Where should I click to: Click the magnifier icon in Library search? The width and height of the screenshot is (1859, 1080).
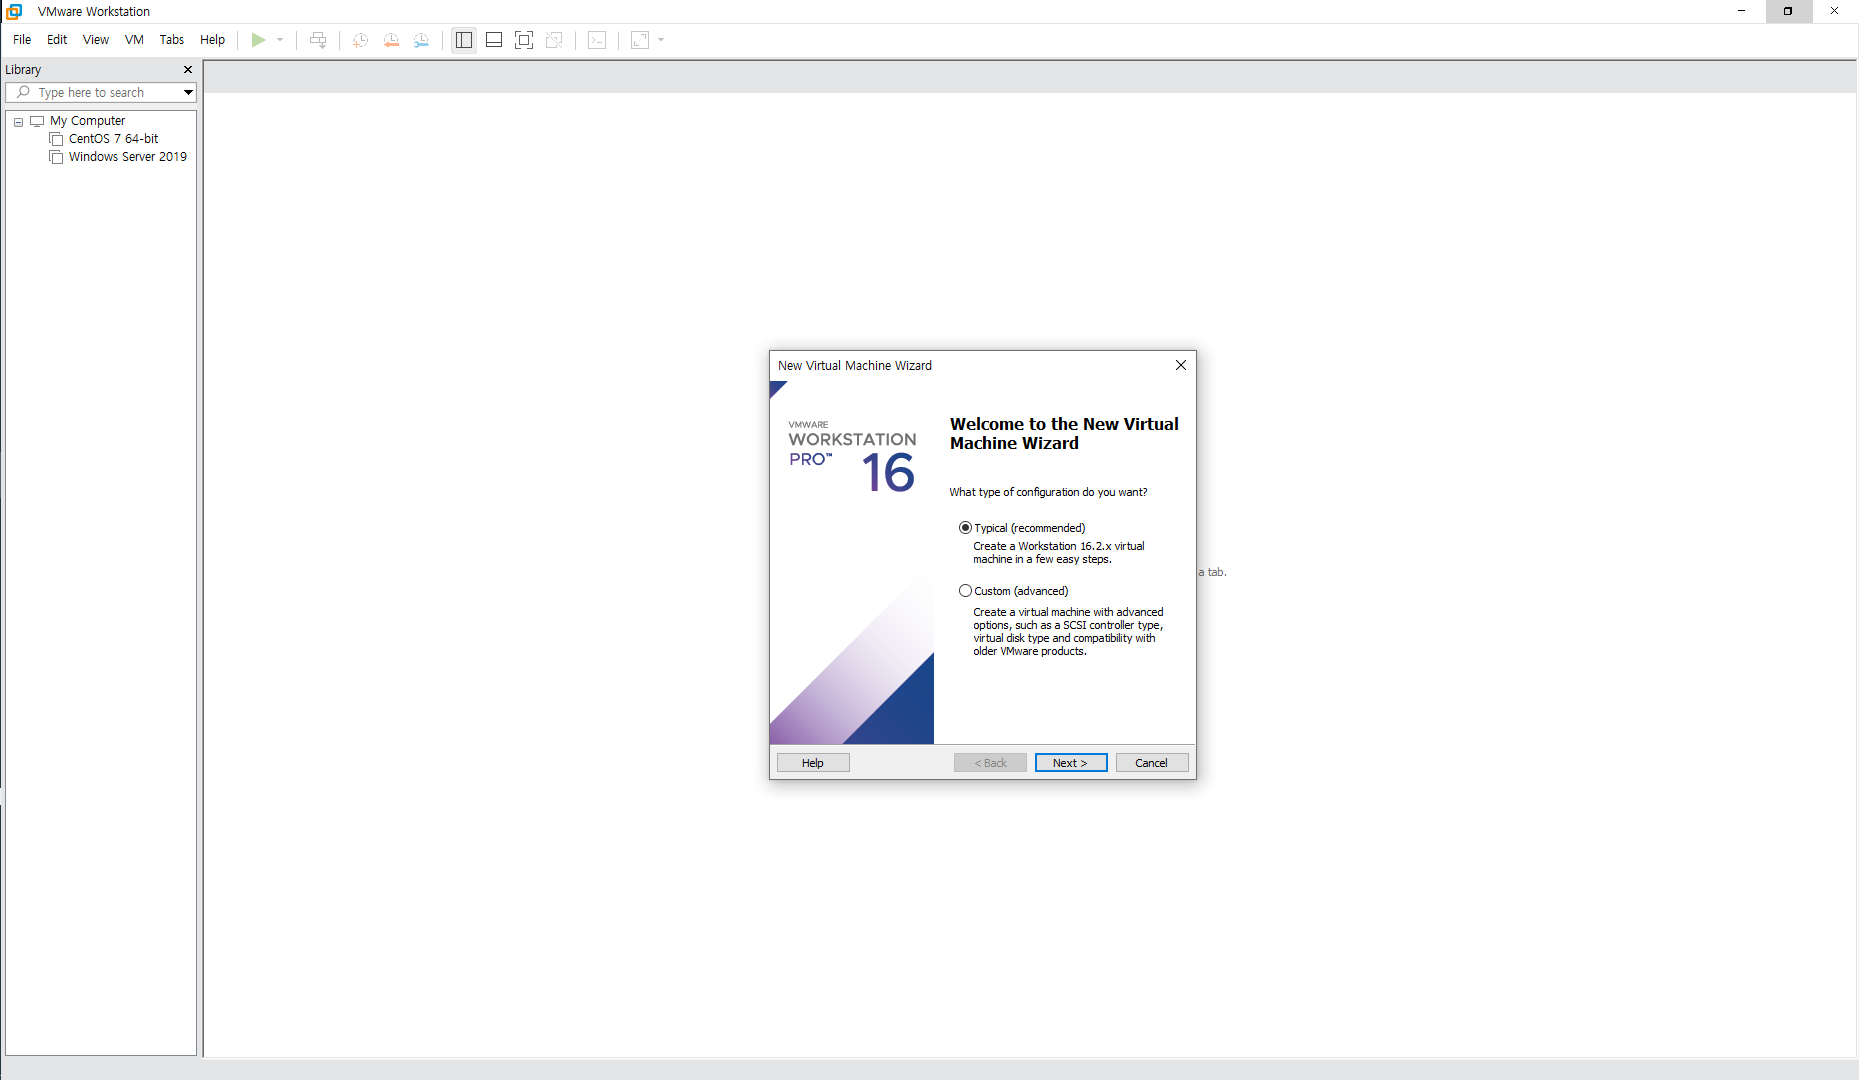coord(23,92)
